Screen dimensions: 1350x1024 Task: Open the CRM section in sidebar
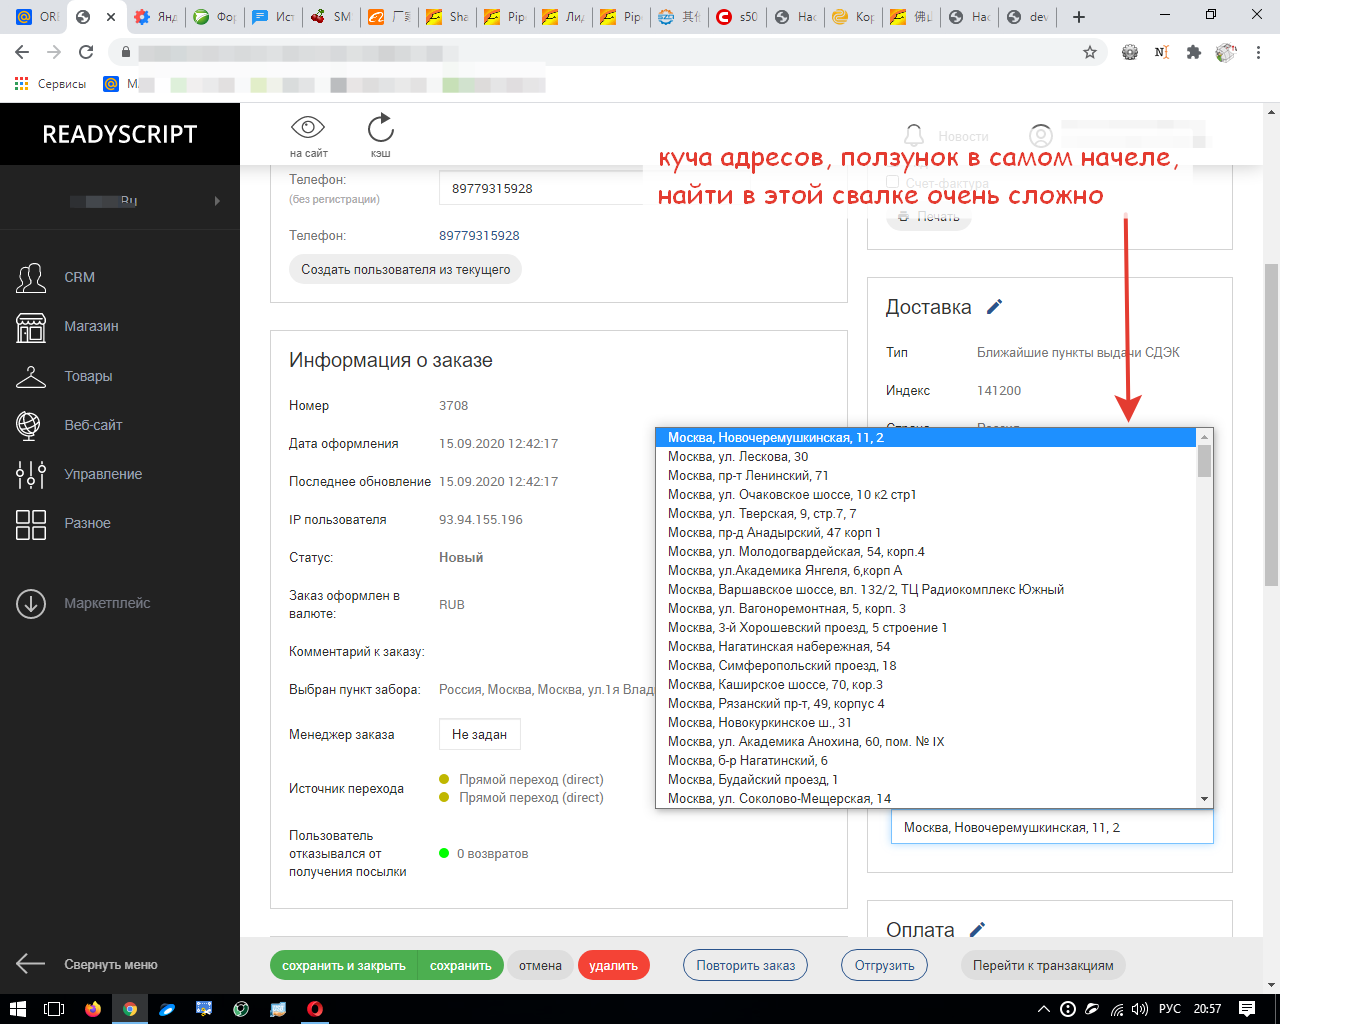[79, 277]
